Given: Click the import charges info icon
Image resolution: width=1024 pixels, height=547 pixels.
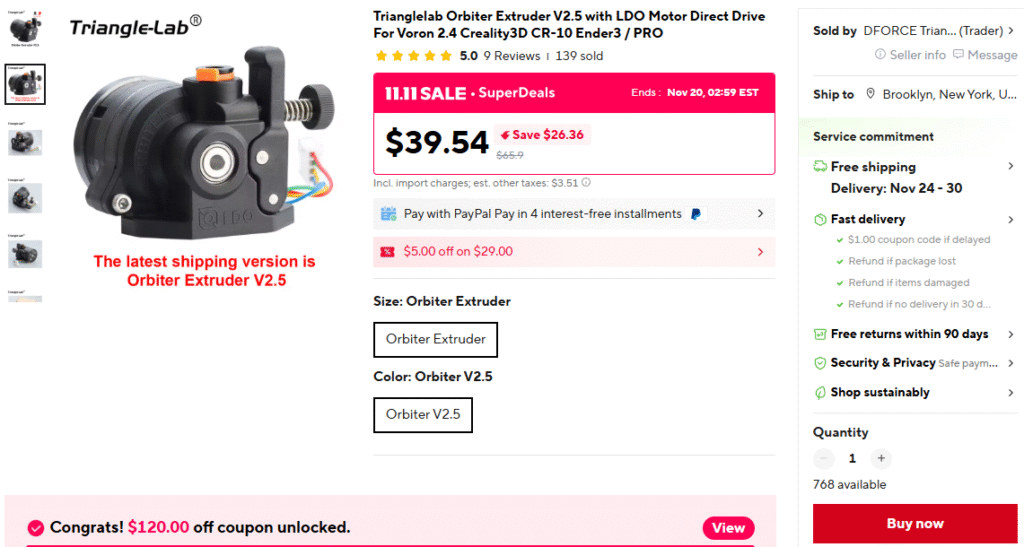Looking at the screenshot, I should point(586,183).
